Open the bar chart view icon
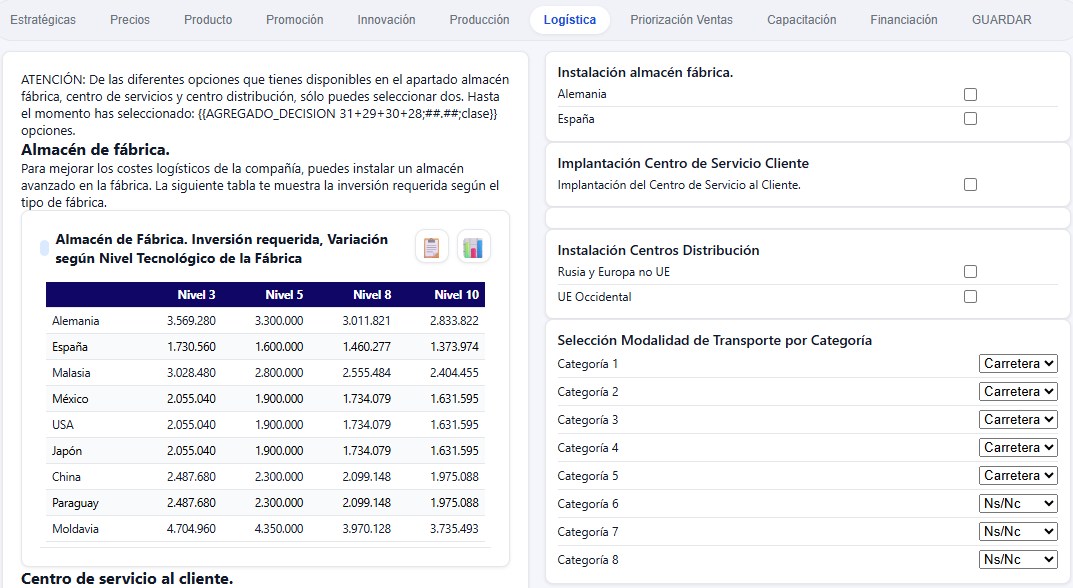Viewport: 1073px width, 588px height. (473, 247)
